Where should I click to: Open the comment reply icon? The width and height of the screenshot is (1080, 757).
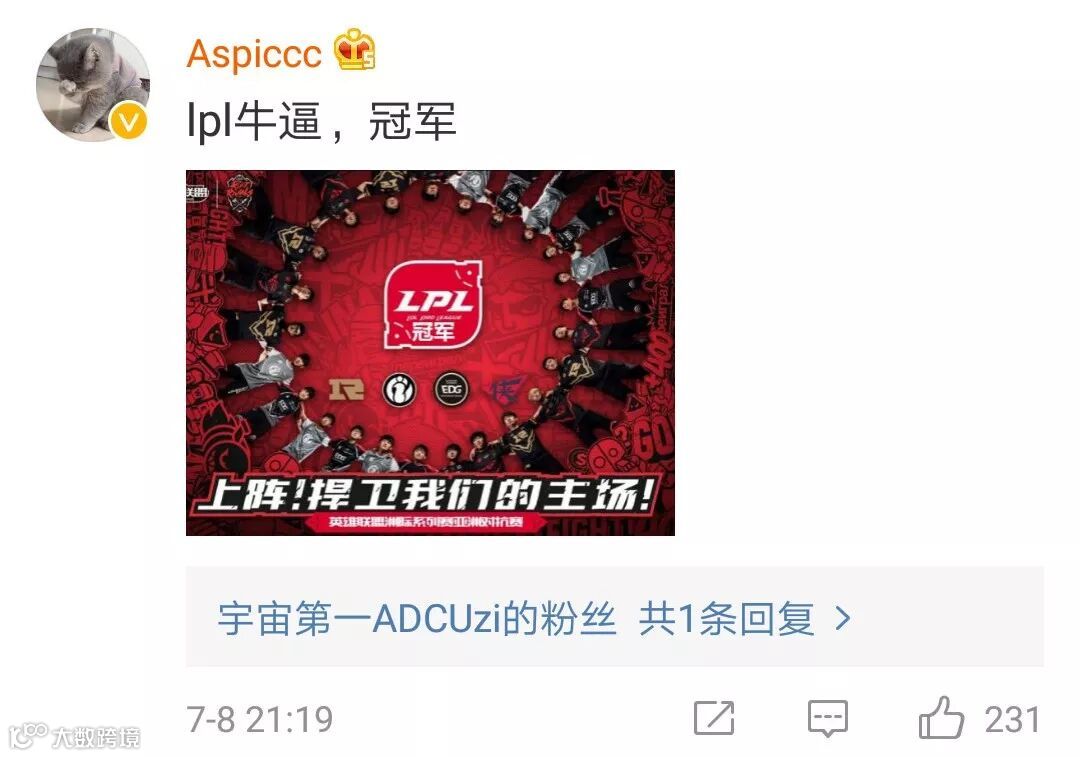click(827, 719)
